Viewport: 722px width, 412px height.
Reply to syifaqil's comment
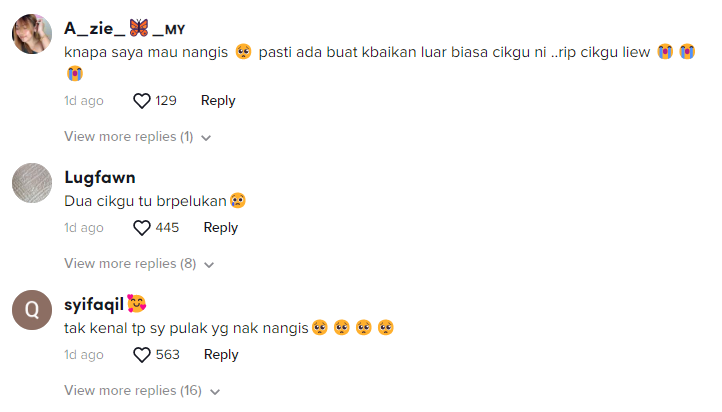pyautogui.click(x=221, y=355)
